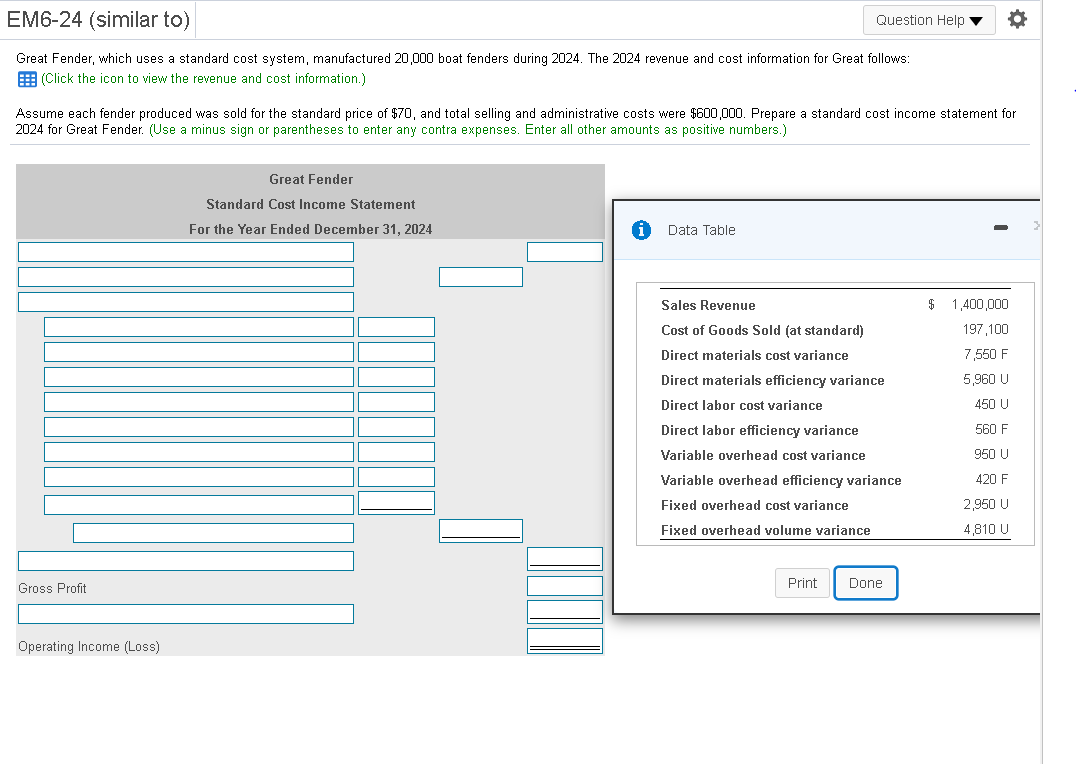Viewport: 1076px width, 764px height.
Task: Click the Standard Cost Income Statement heading
Action: click(x=311, y=205)
